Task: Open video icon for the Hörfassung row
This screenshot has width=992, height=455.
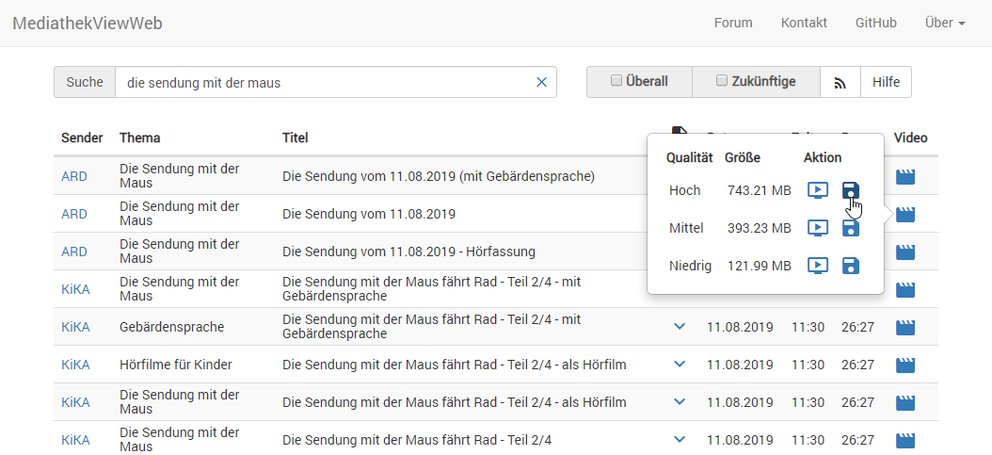Action: (x=905, y=252)
